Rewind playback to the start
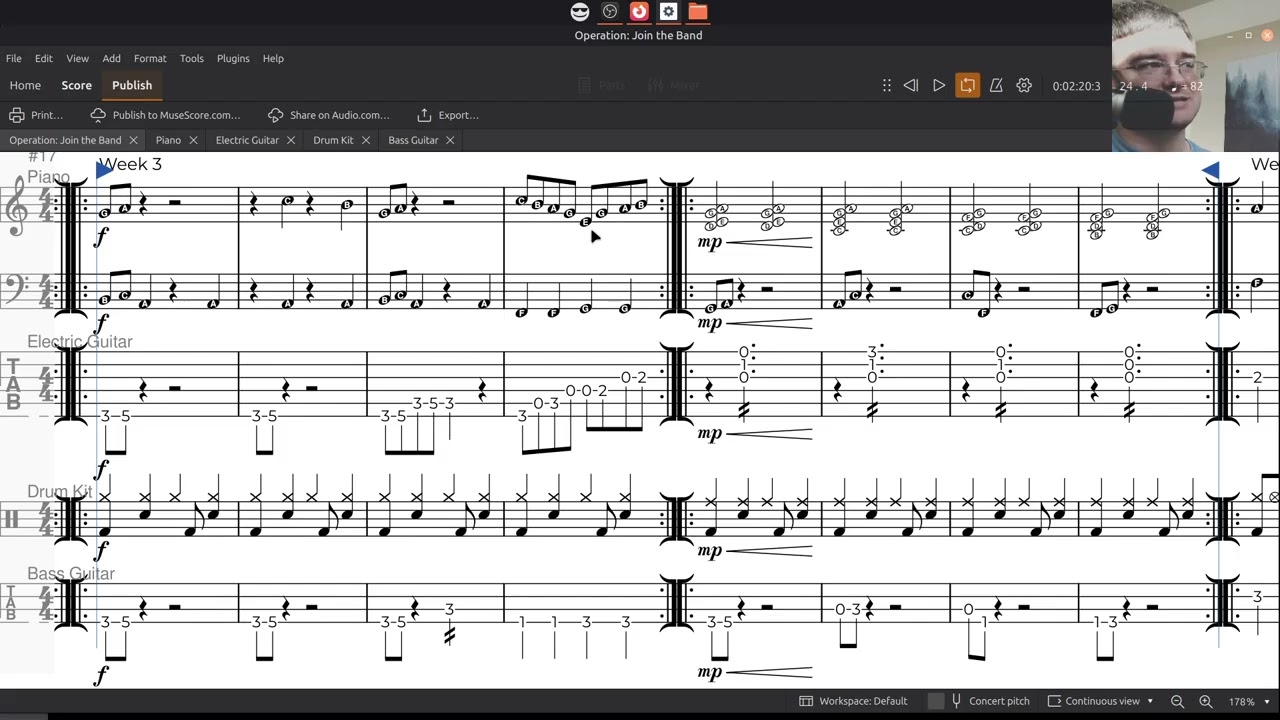1280x720 pixels. tap(911, 86)
